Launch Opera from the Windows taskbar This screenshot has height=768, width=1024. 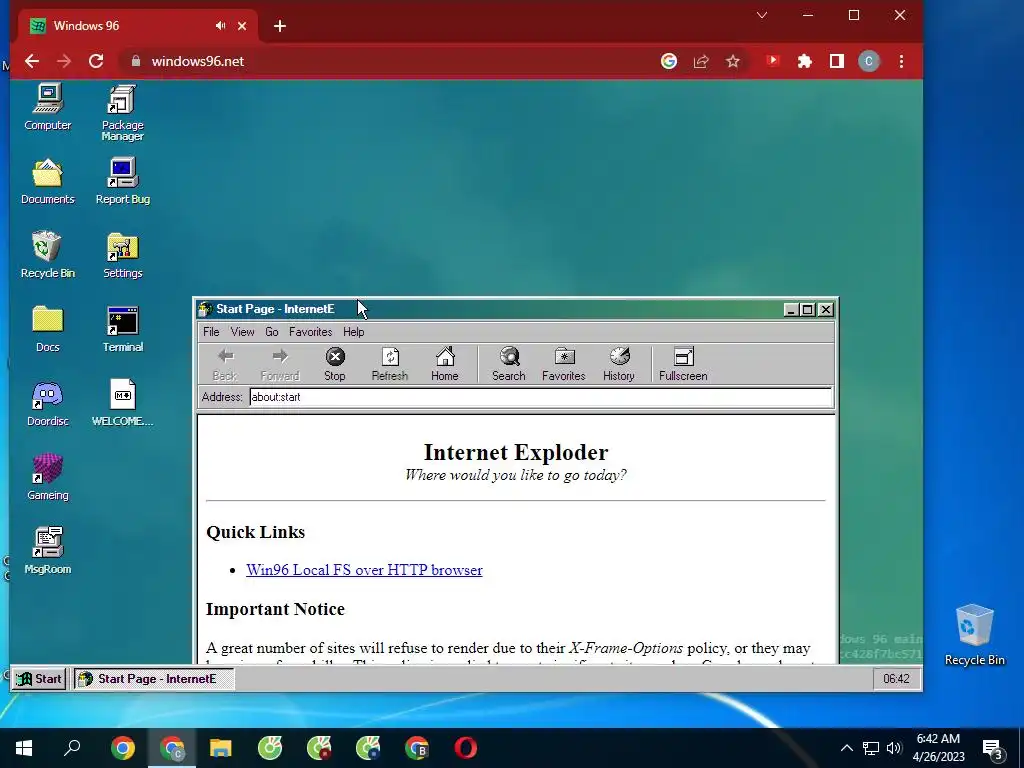click(466, 748)
